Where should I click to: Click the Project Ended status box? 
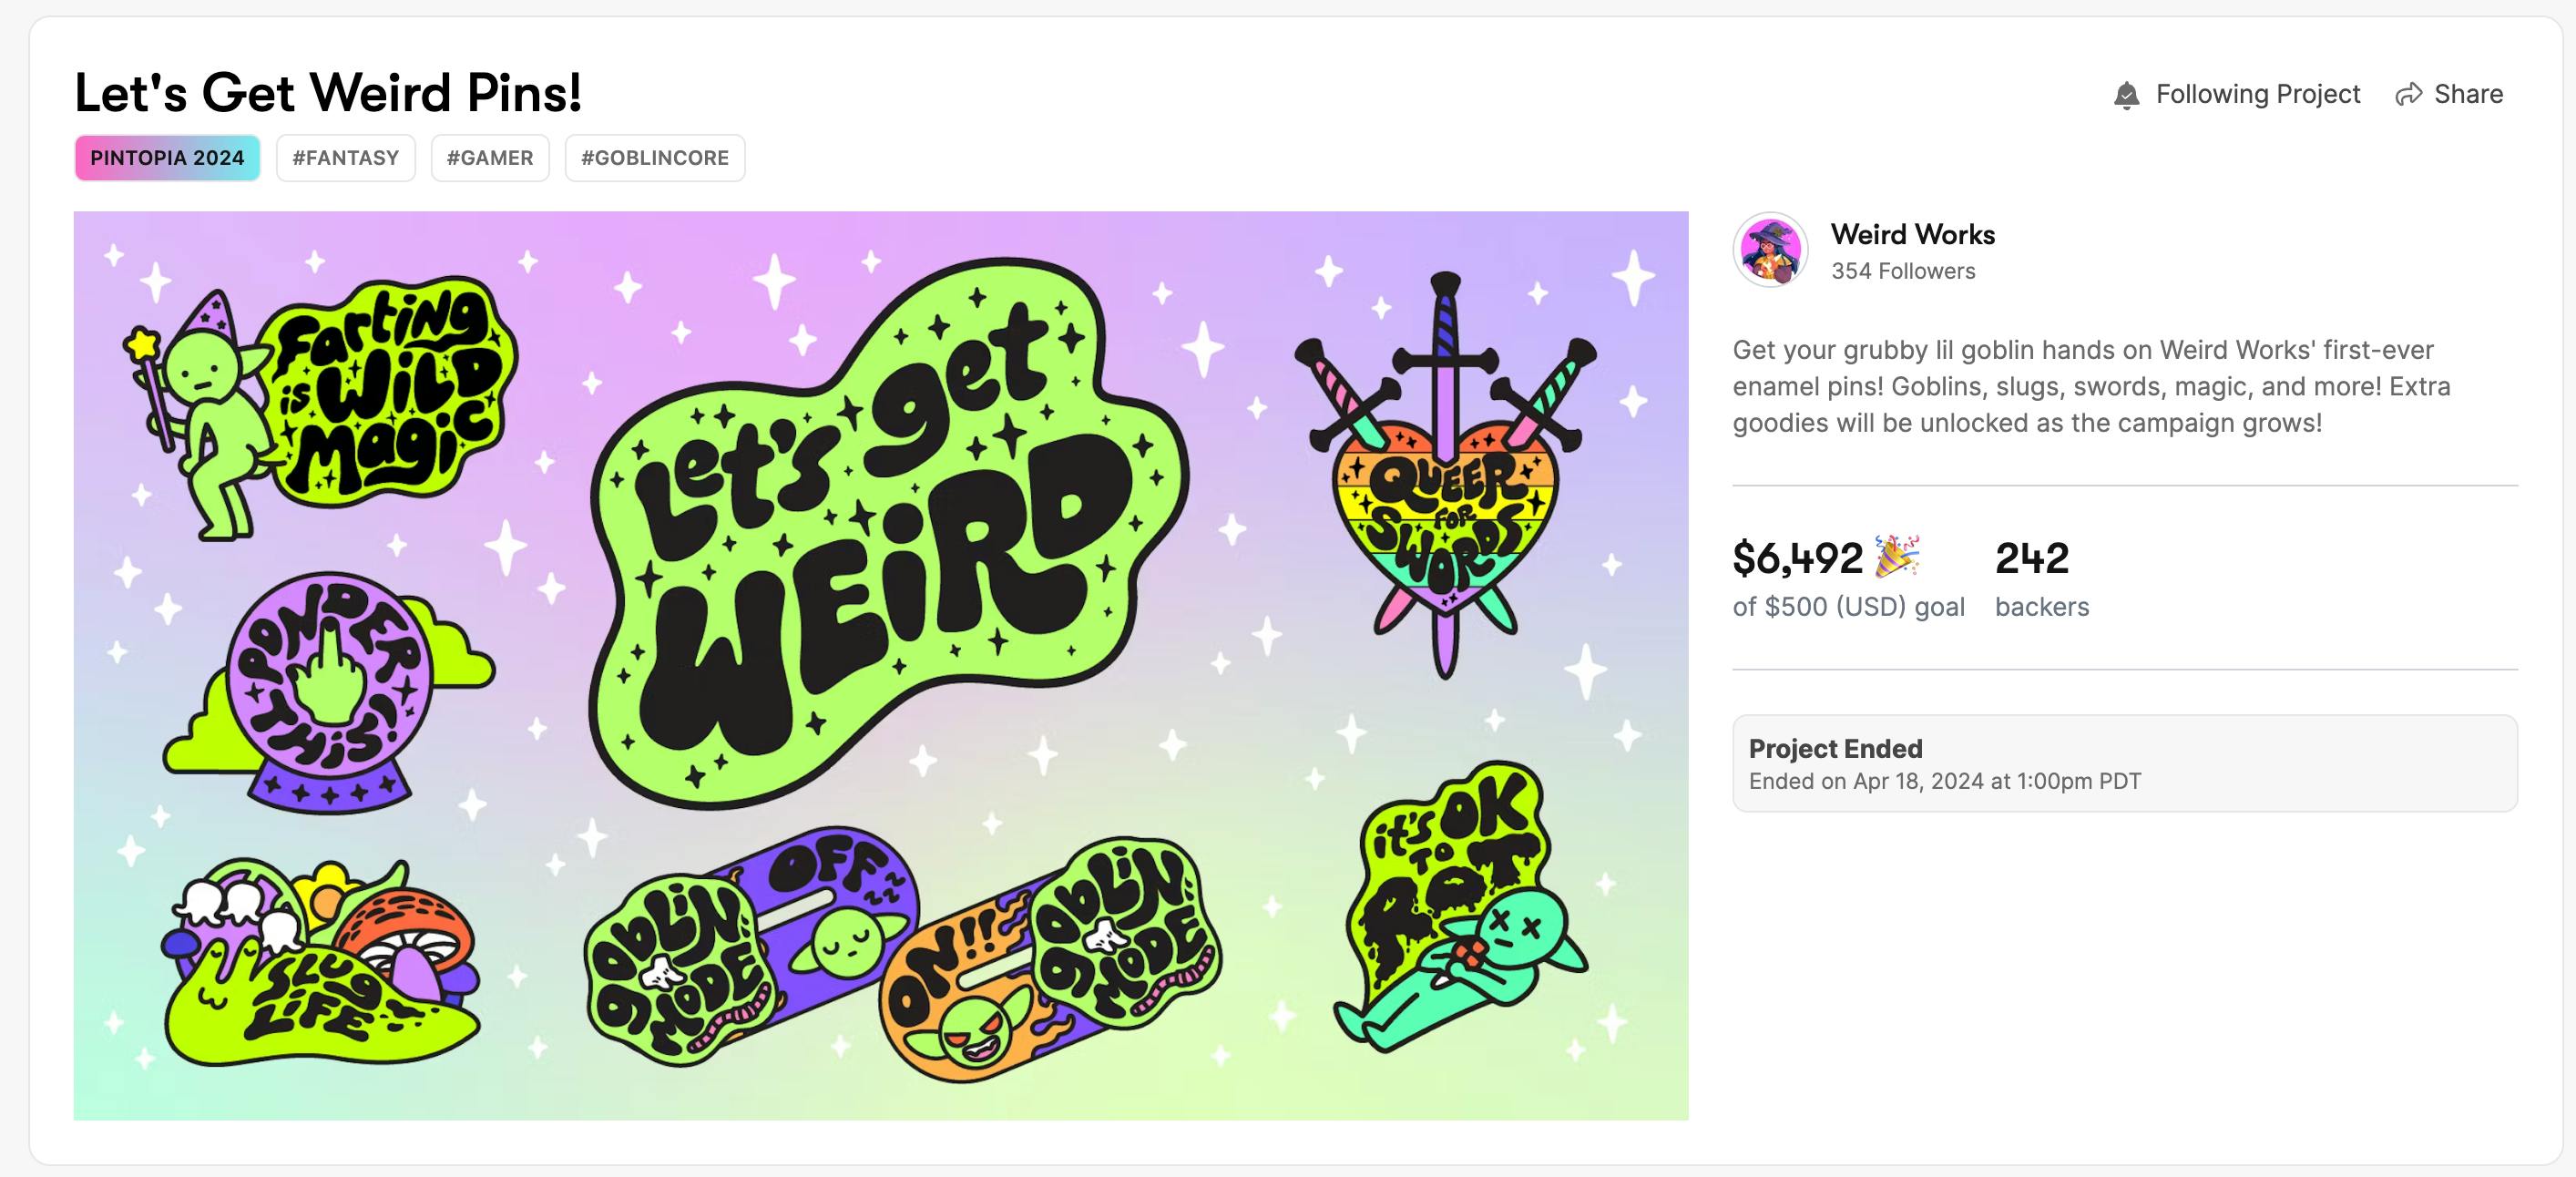2124,763
